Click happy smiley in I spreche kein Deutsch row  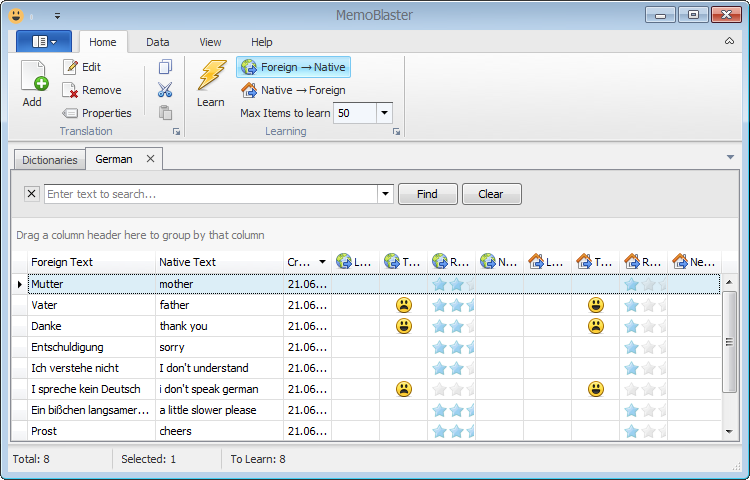coord(596,389)
